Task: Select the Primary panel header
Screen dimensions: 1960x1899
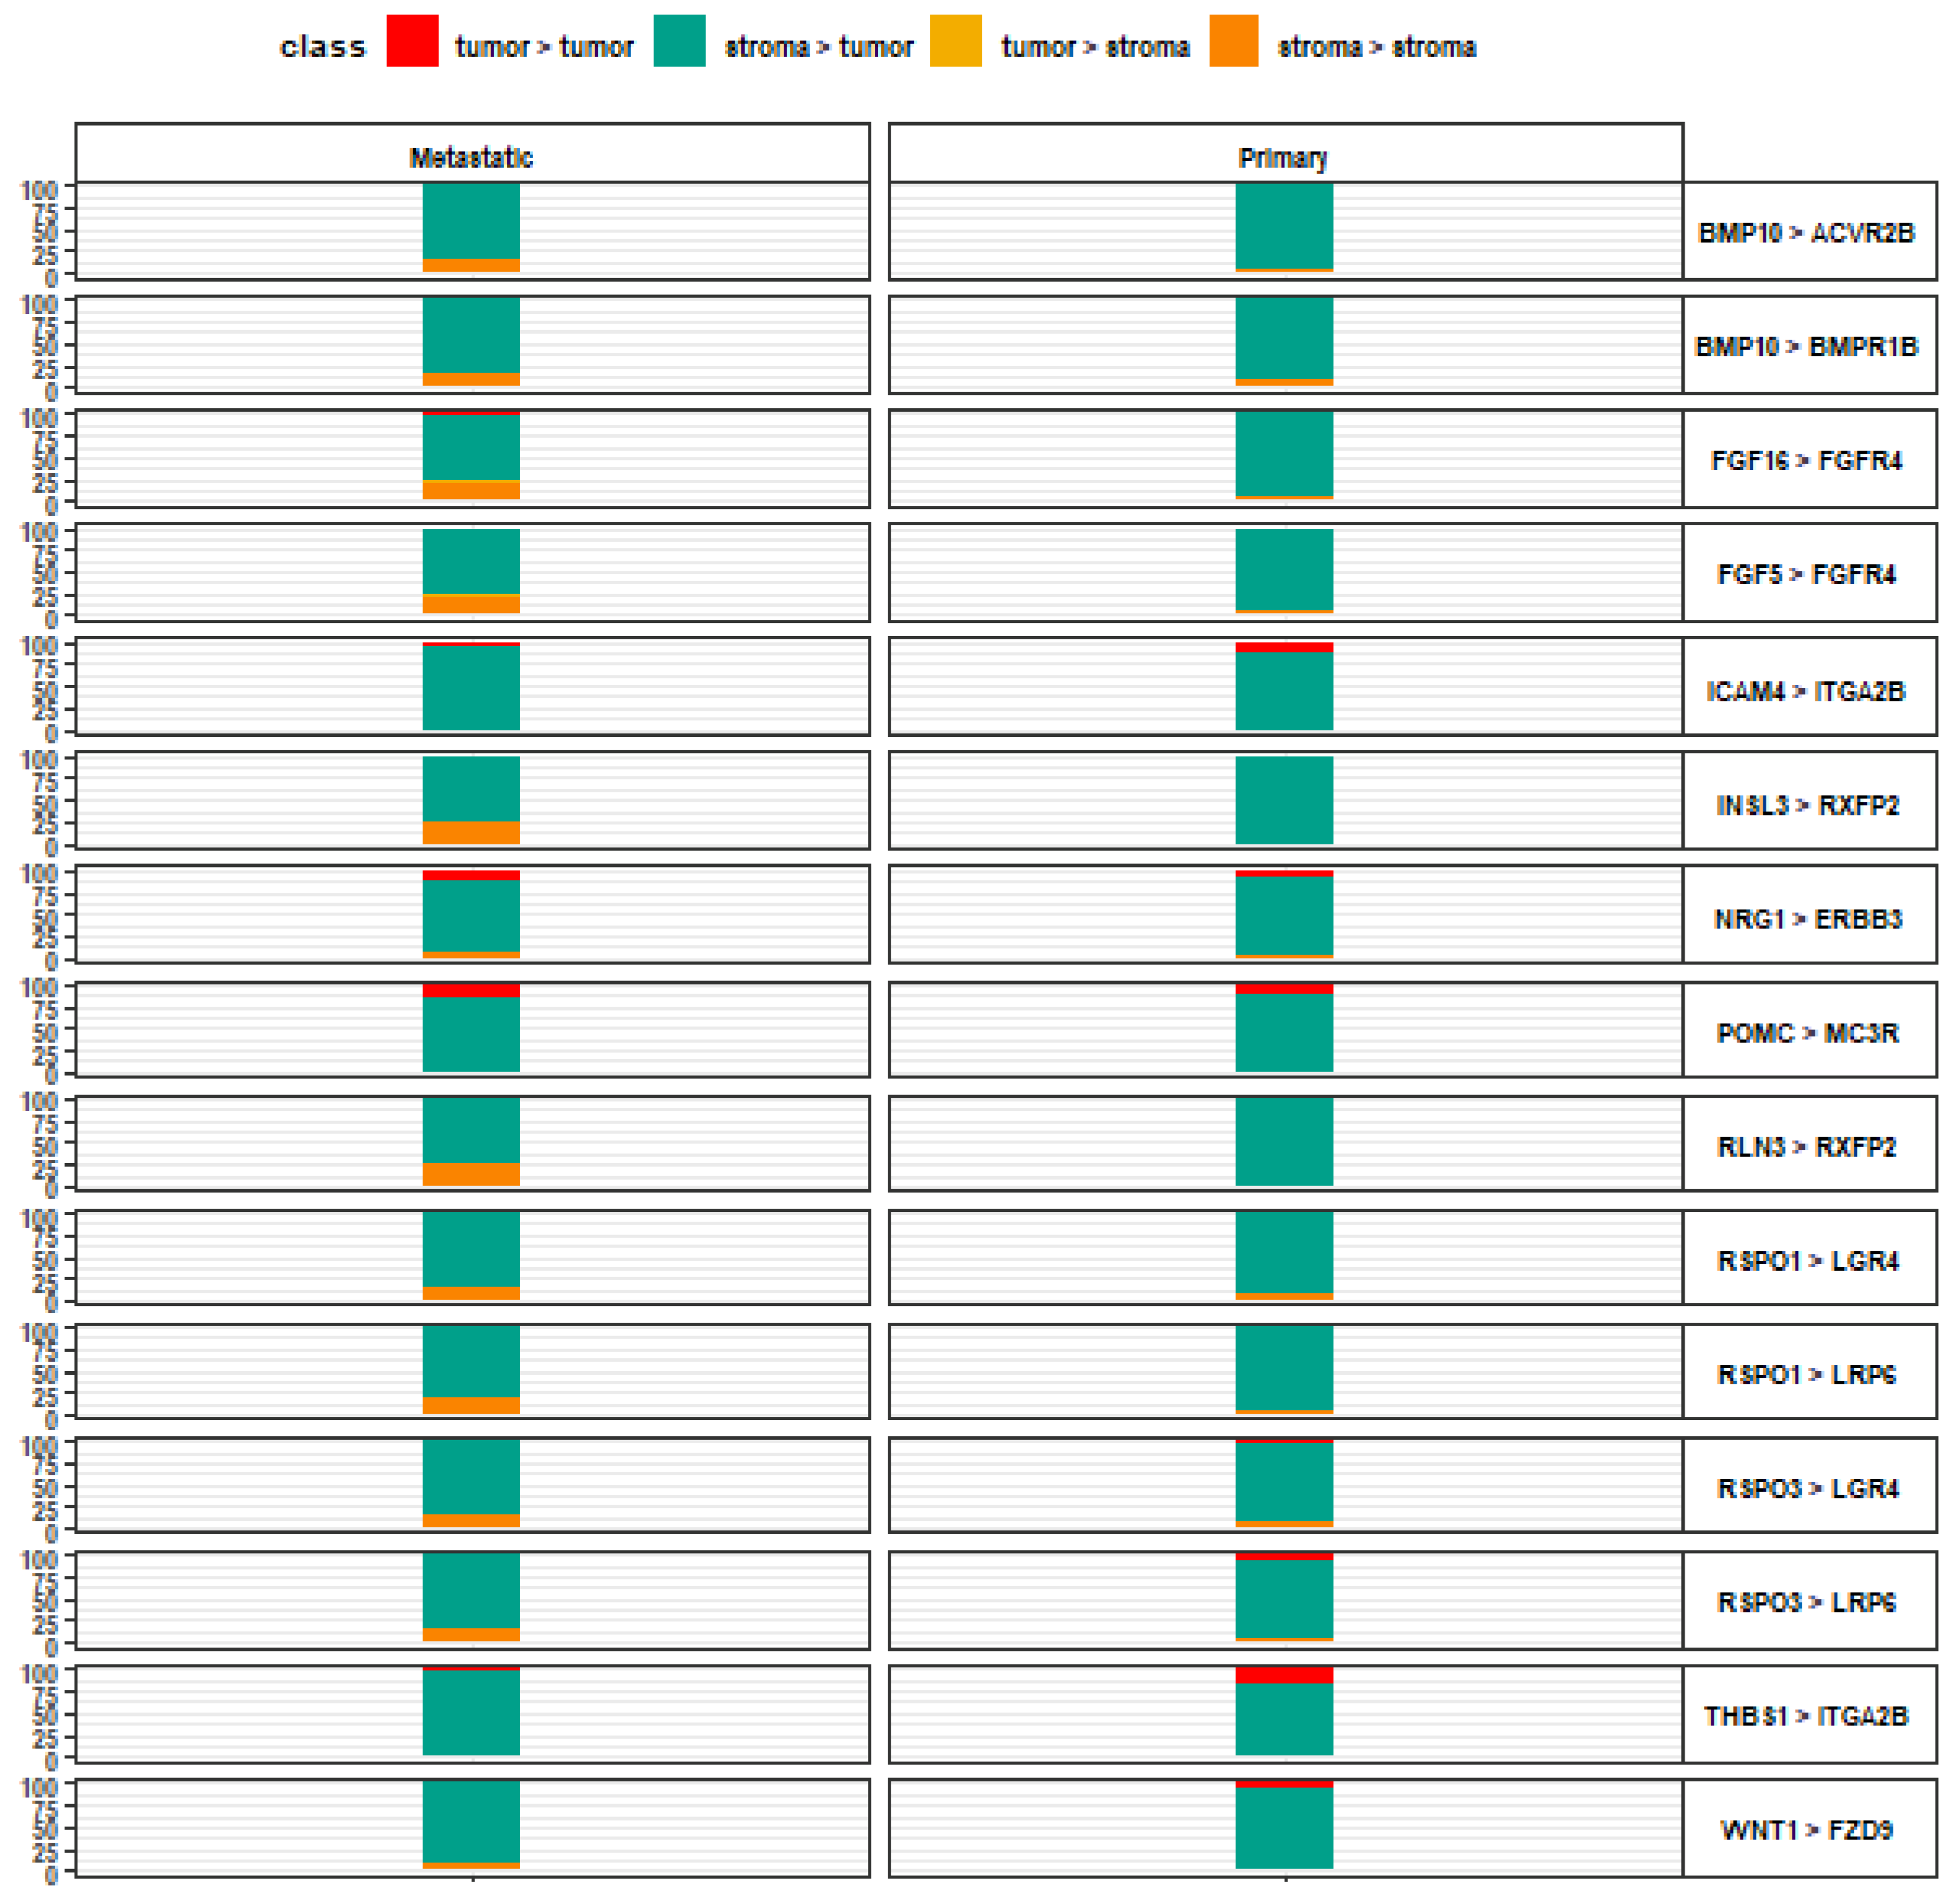Action: pos(1284,157)
